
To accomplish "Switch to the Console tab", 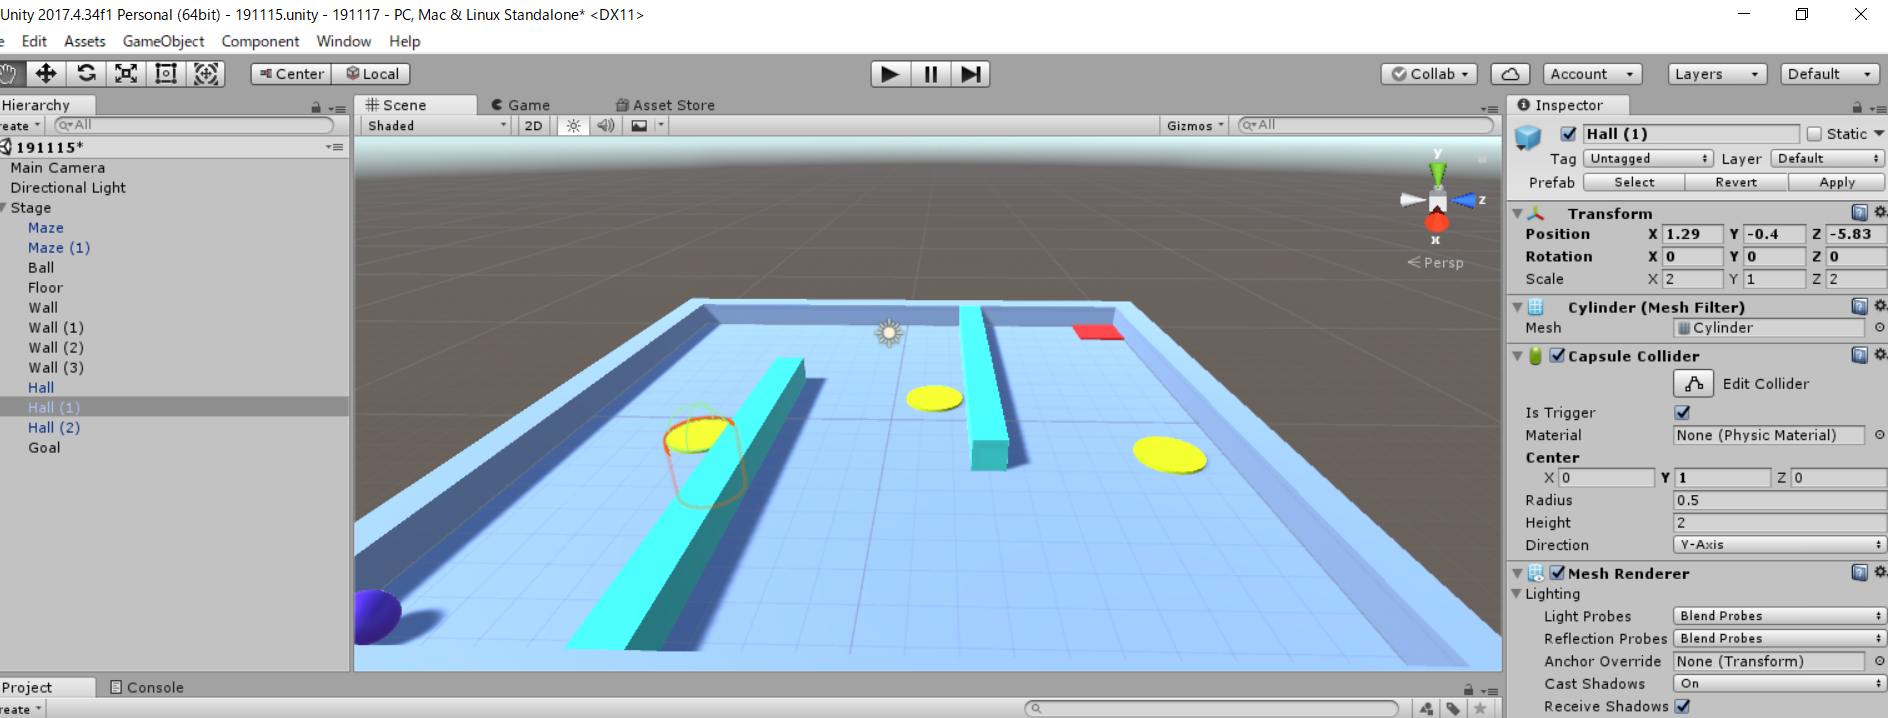I will 147,687.
